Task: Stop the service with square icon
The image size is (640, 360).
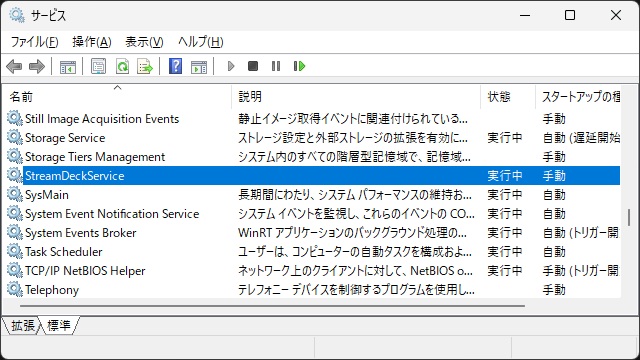Action: point(253,66)
